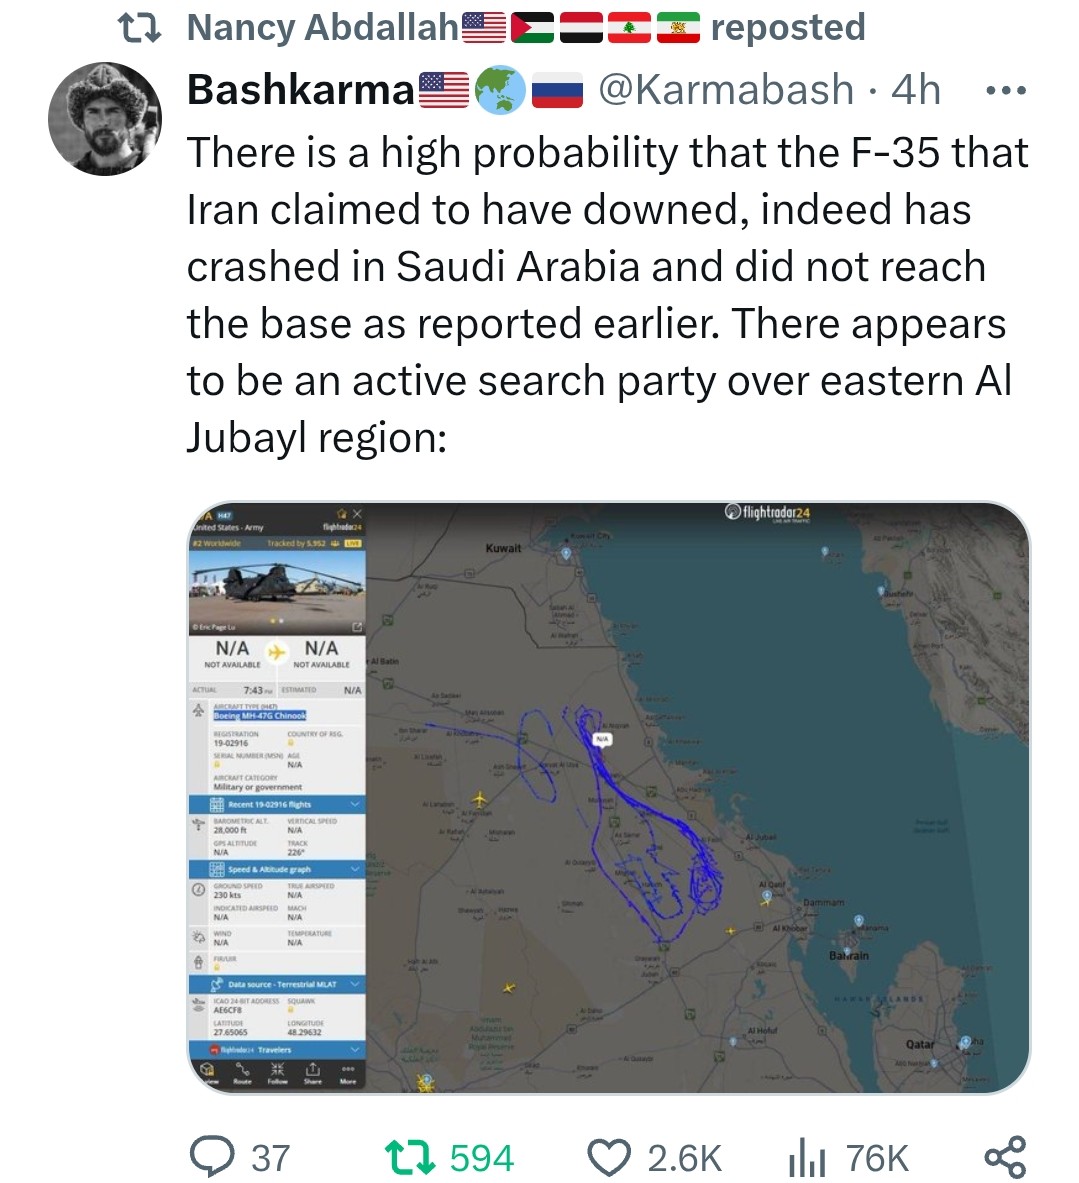Expand the Recent 19-02916 flights section
Viewport: 1079px width, 1183px height.
click(355, 804)
